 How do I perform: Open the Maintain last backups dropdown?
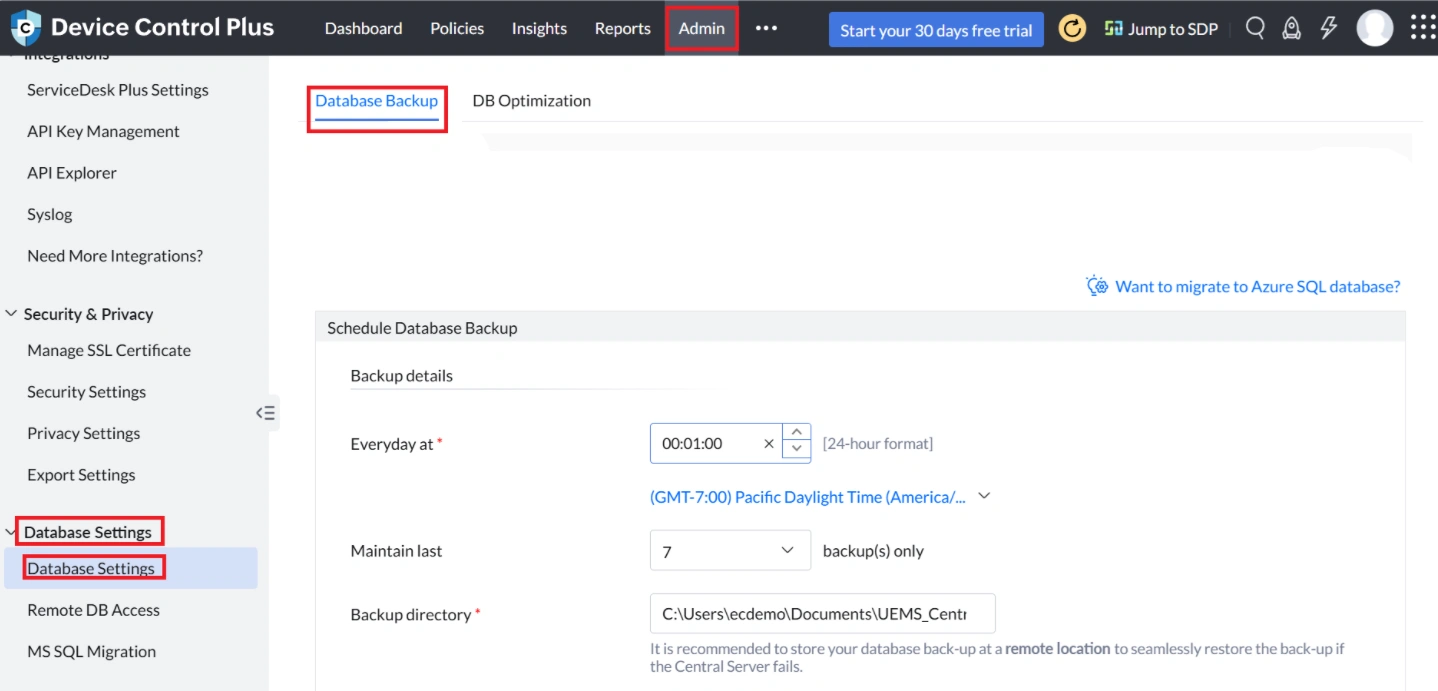pos(730,550)
